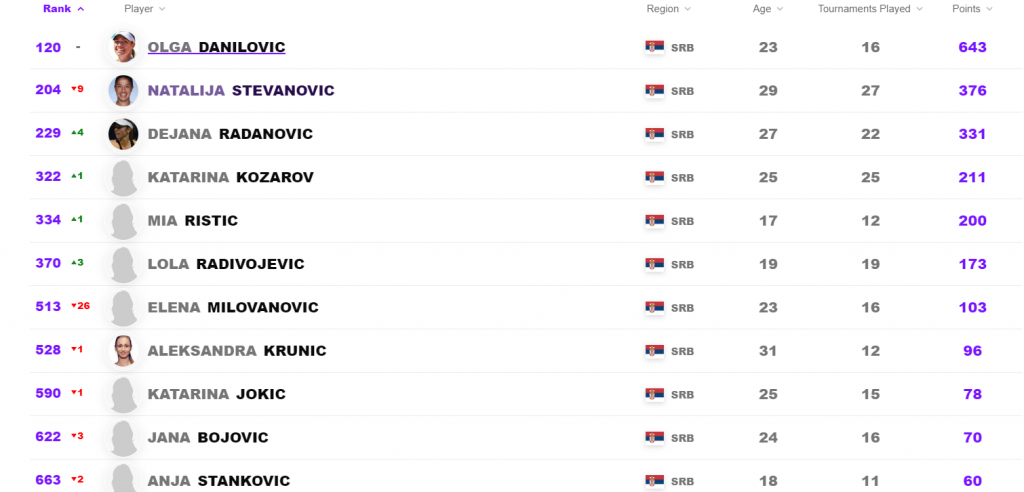Open Olga Danilovic's profile photo
1024x492 pixels.
(123, 47)
